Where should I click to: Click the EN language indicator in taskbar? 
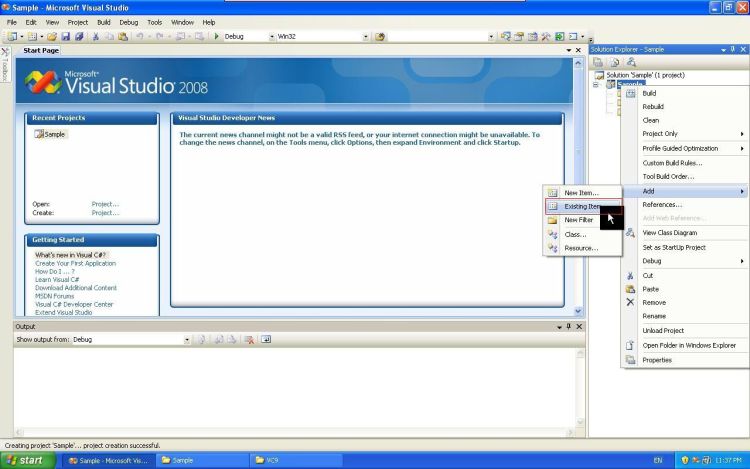coord(658,460)
